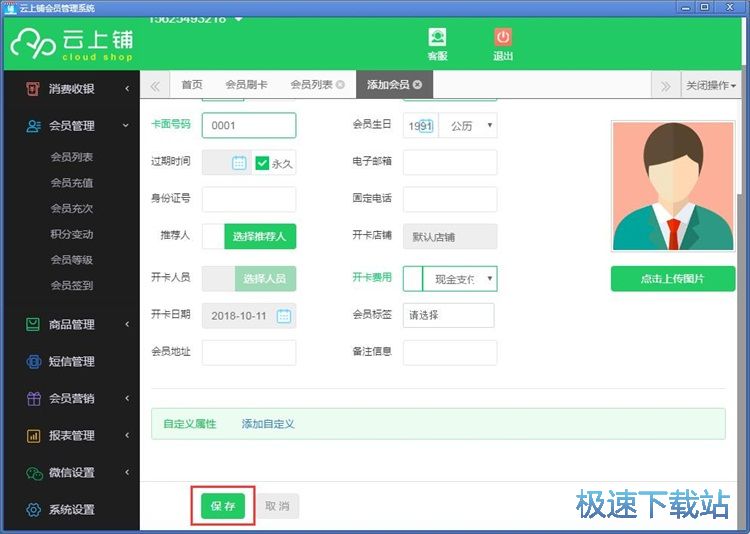Click the member avatar photo thumbnail
Screen dimensions: 750x534
[x=672, y=186]
